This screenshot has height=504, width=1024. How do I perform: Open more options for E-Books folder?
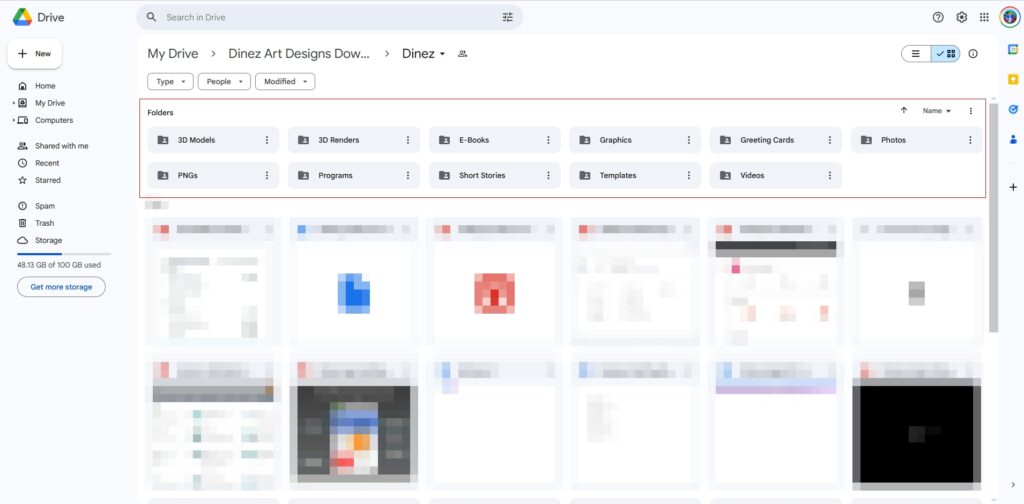[x=548, y=140]
